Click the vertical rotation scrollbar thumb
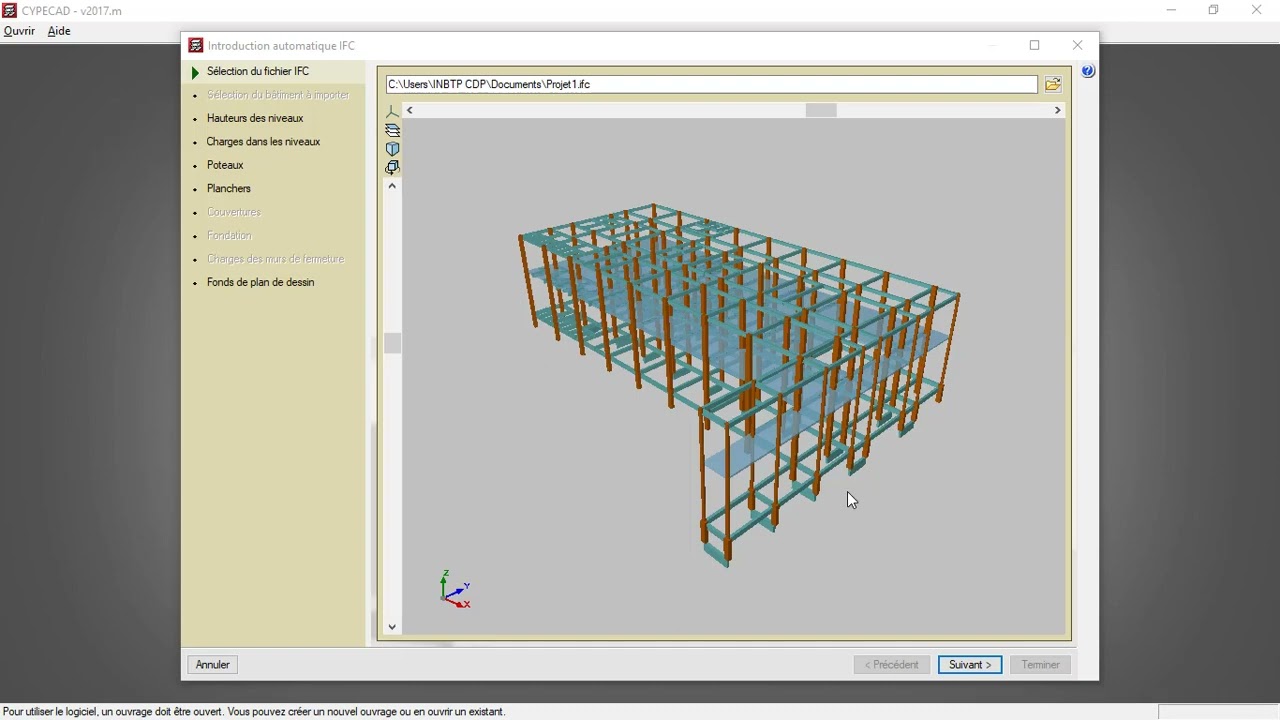This screenshot has width=1280, height=720. [x=392, y=343]
